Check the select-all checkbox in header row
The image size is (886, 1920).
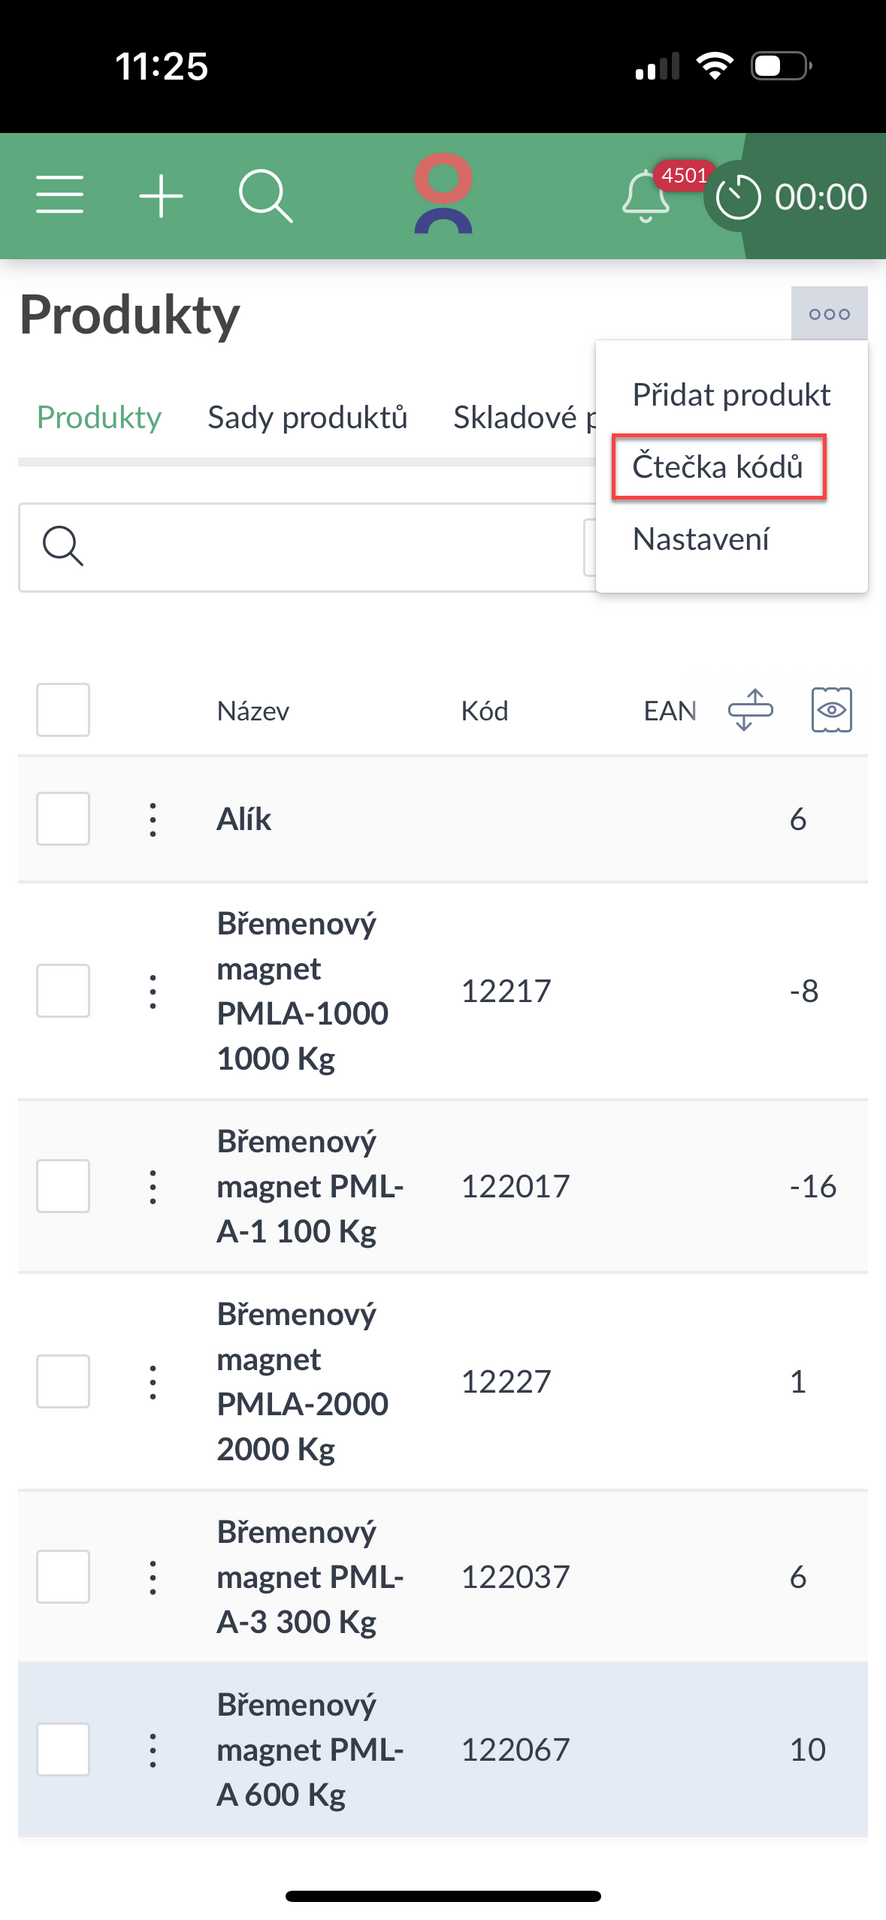pos(63,710)
